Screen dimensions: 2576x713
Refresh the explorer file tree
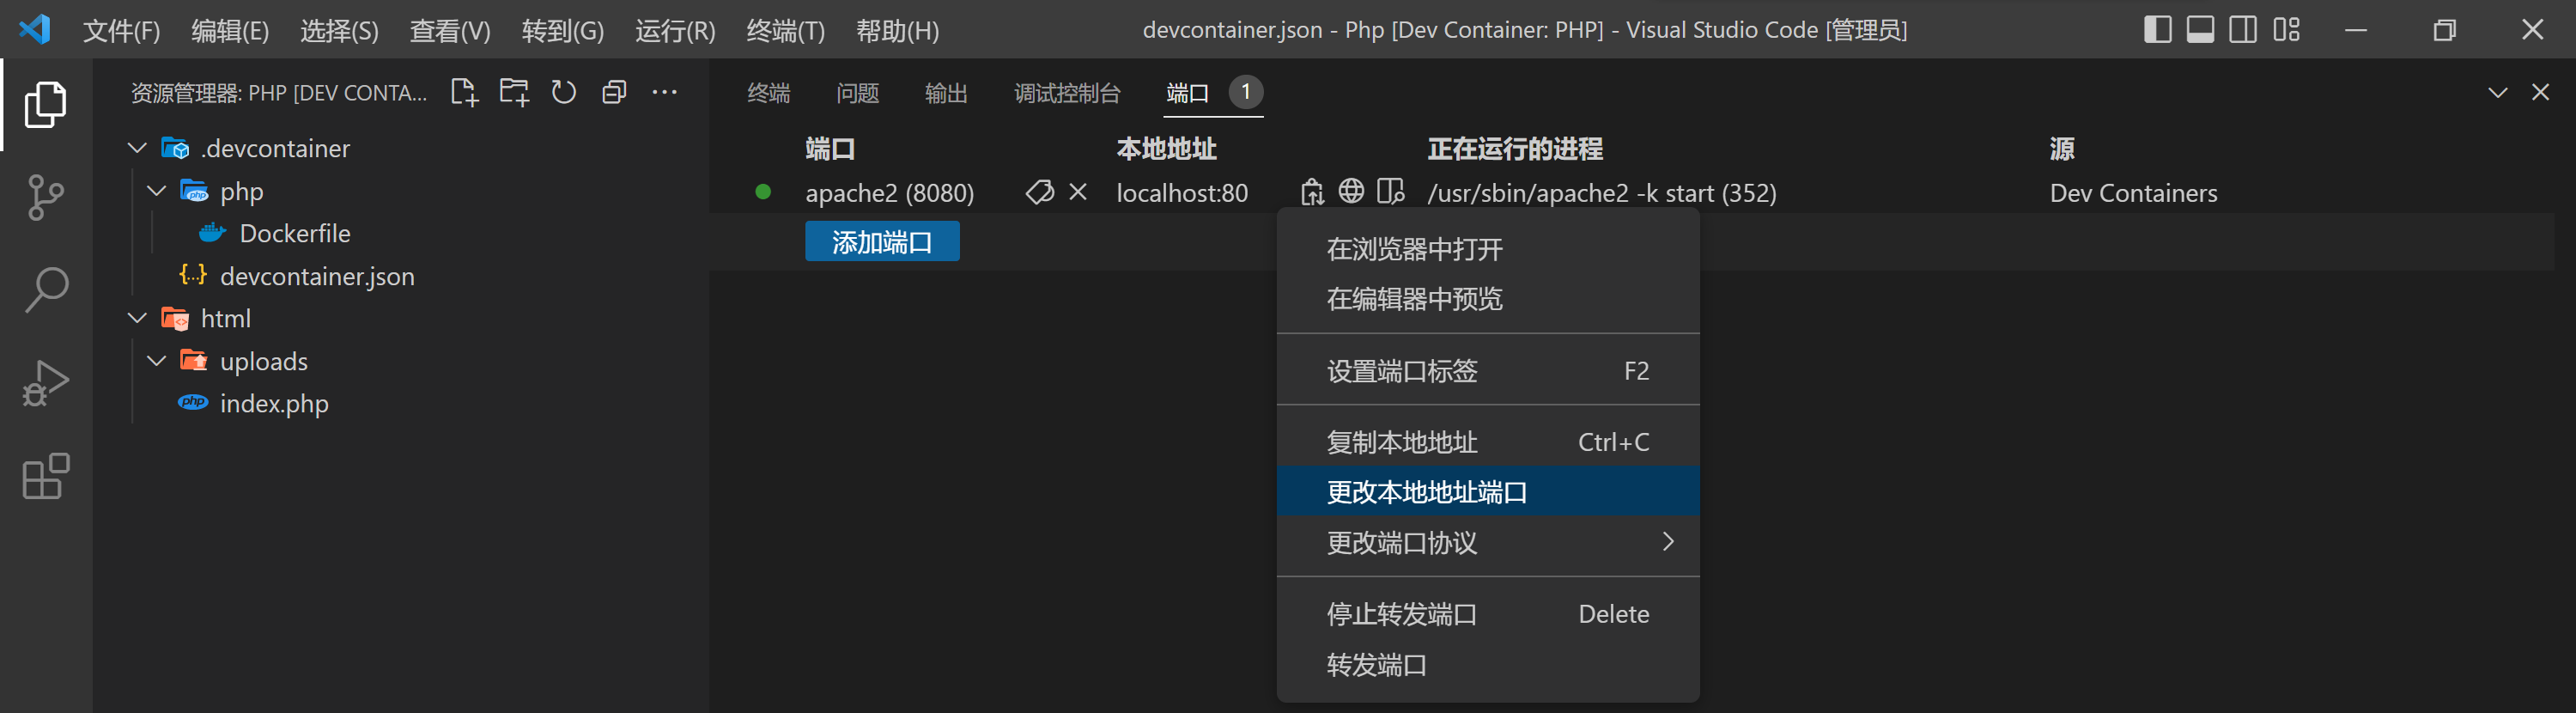click(x=564, y=93)
